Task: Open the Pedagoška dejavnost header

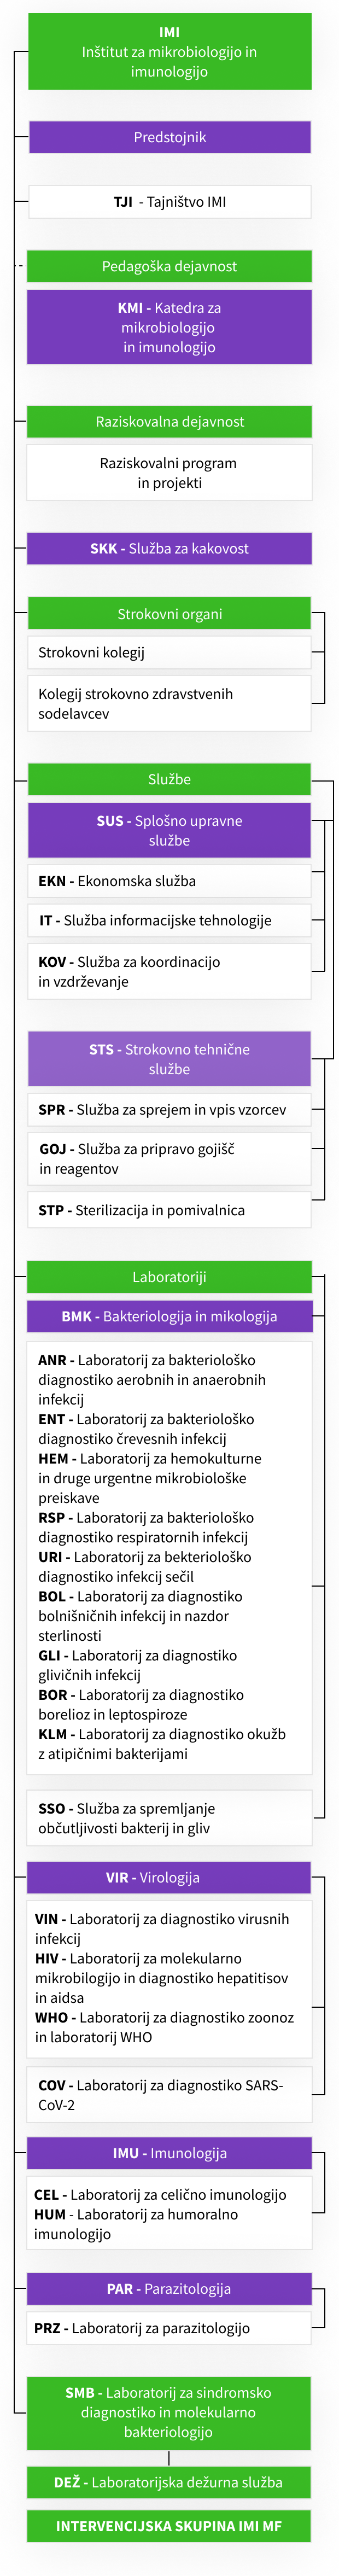Action: point(169,266)
